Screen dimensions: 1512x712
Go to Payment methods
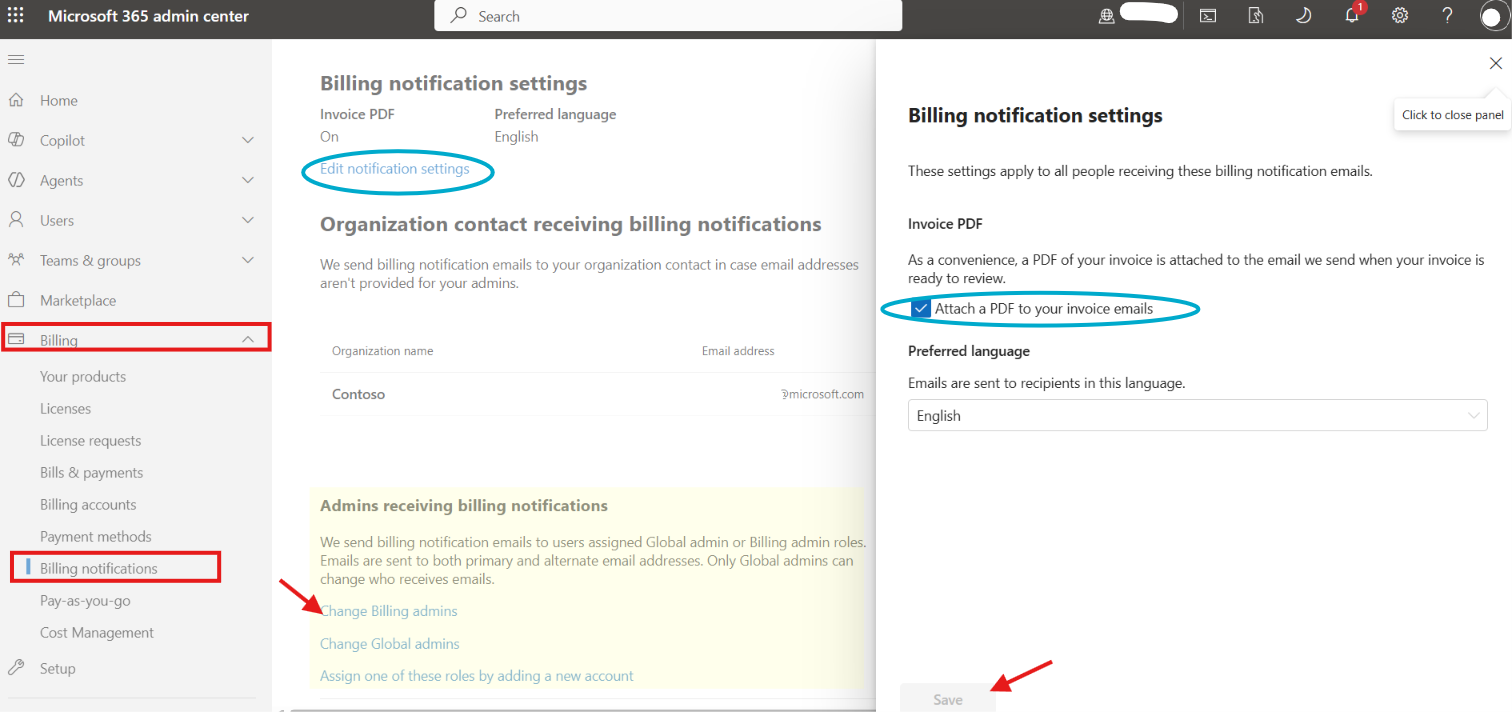(96, 537)
